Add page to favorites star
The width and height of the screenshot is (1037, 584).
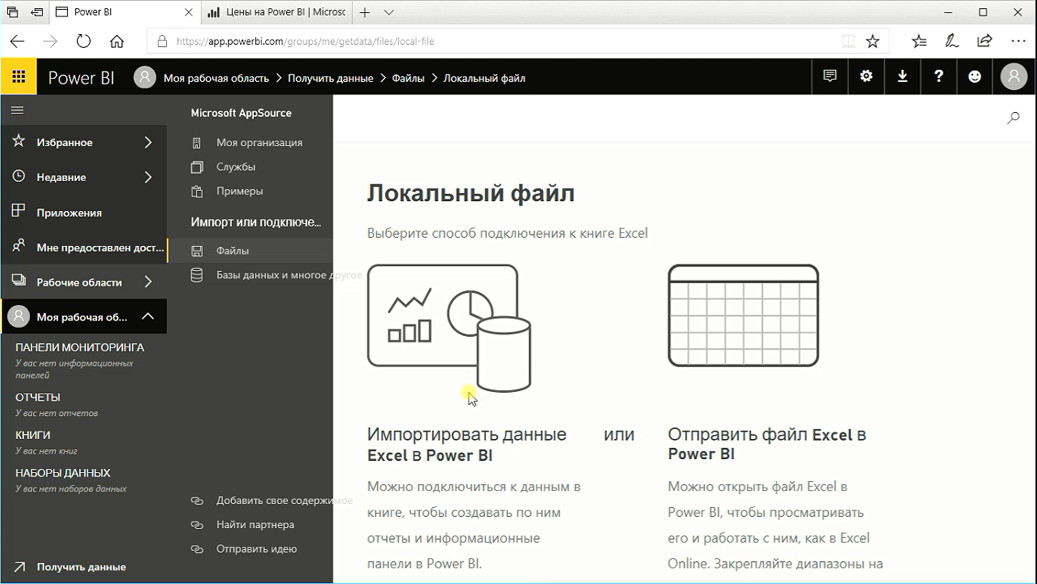click(x=873, y=41)
